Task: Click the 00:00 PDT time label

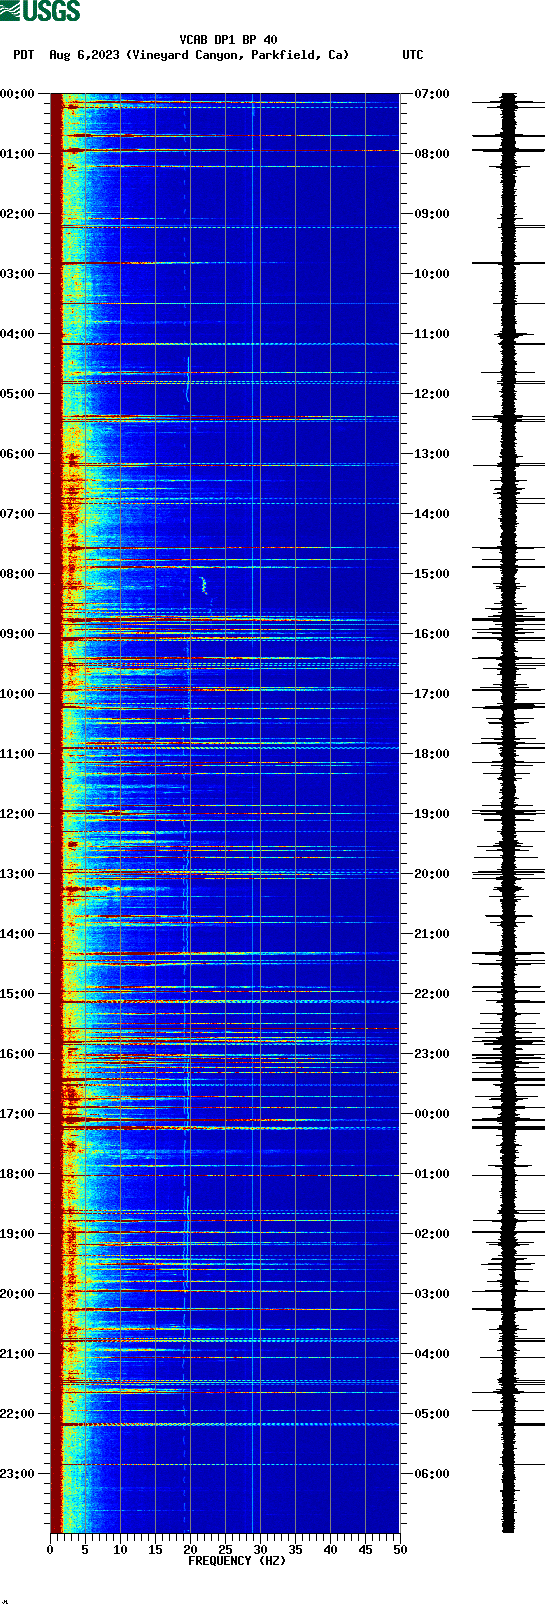Action: point(17,94)
